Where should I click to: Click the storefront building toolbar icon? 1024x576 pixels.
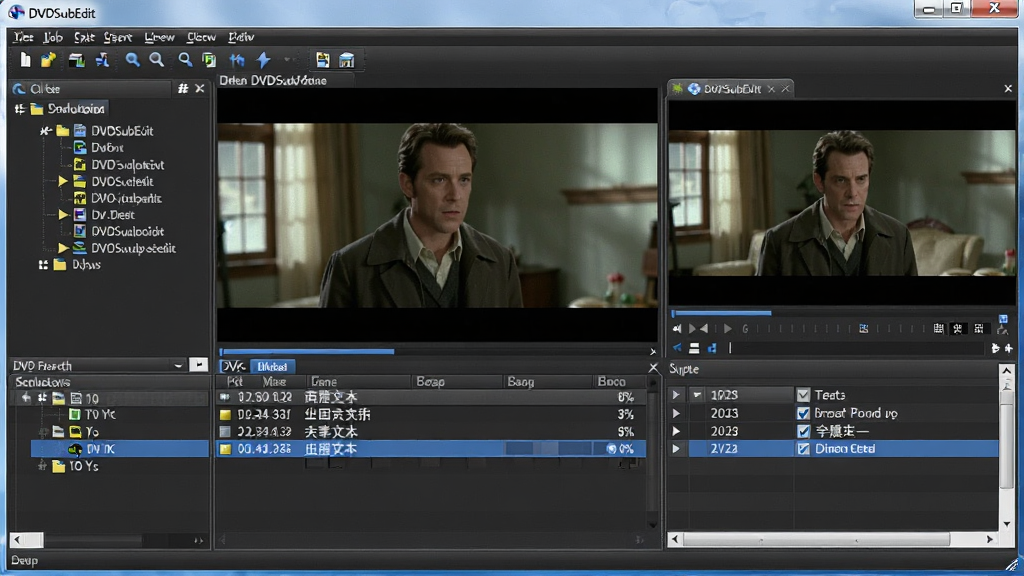coord(346,60)
